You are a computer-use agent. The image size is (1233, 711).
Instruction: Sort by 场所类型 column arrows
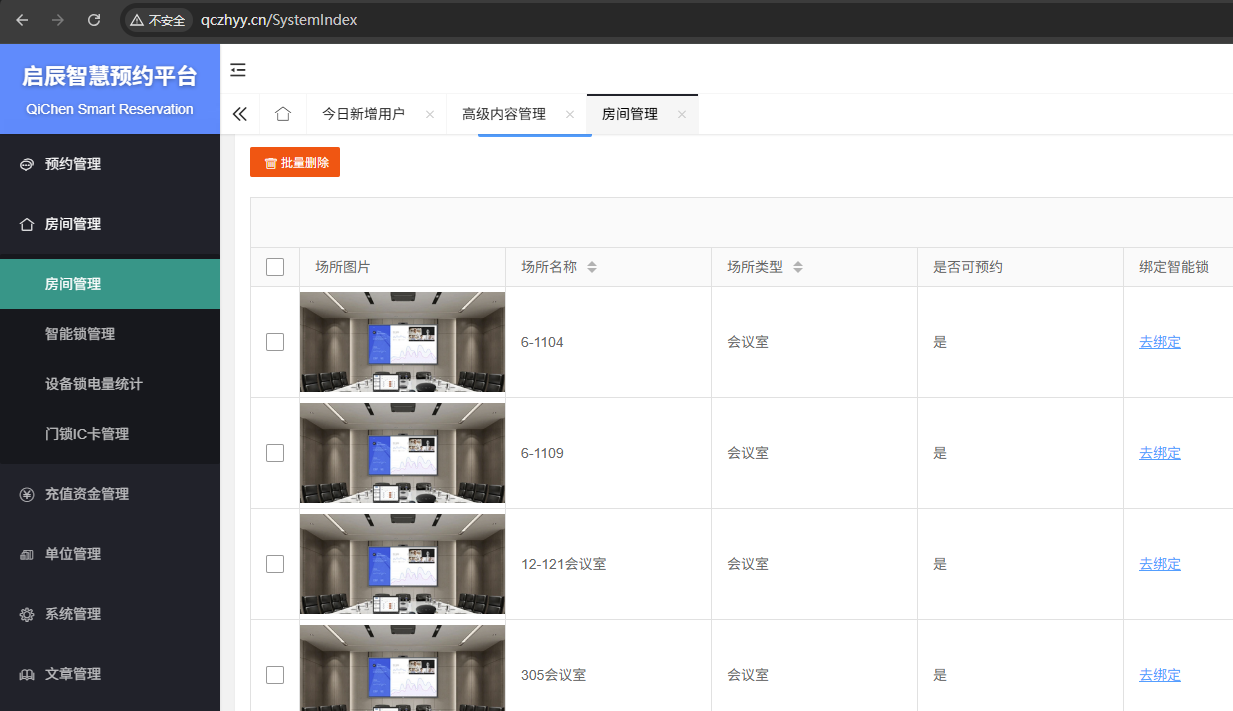click(798, 267)
